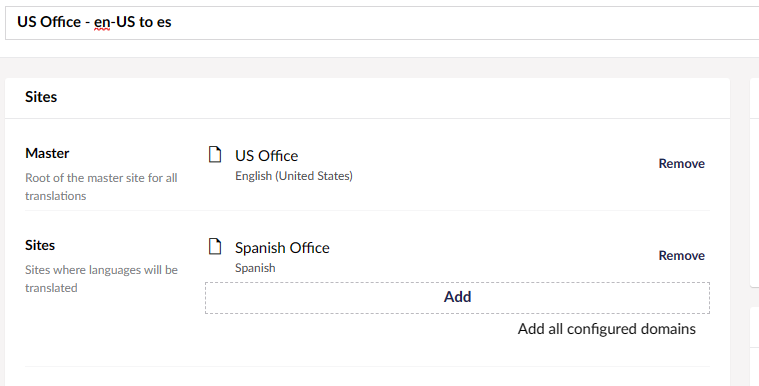Open the US Office master node name
759x386 pixels.
[267, 156]
